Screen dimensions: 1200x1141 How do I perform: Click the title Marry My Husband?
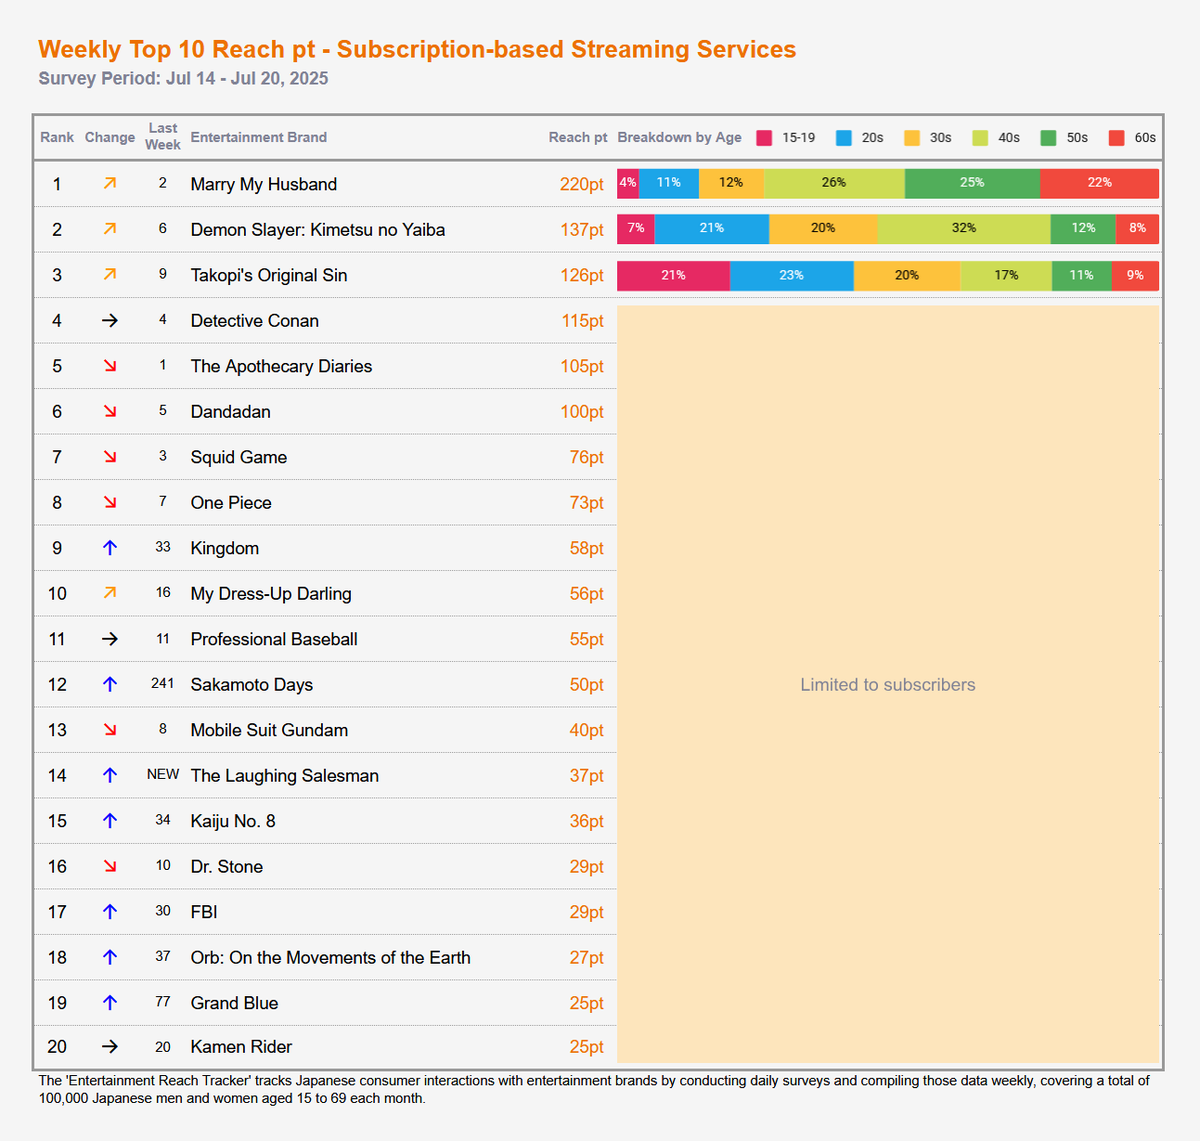[264, 184]
